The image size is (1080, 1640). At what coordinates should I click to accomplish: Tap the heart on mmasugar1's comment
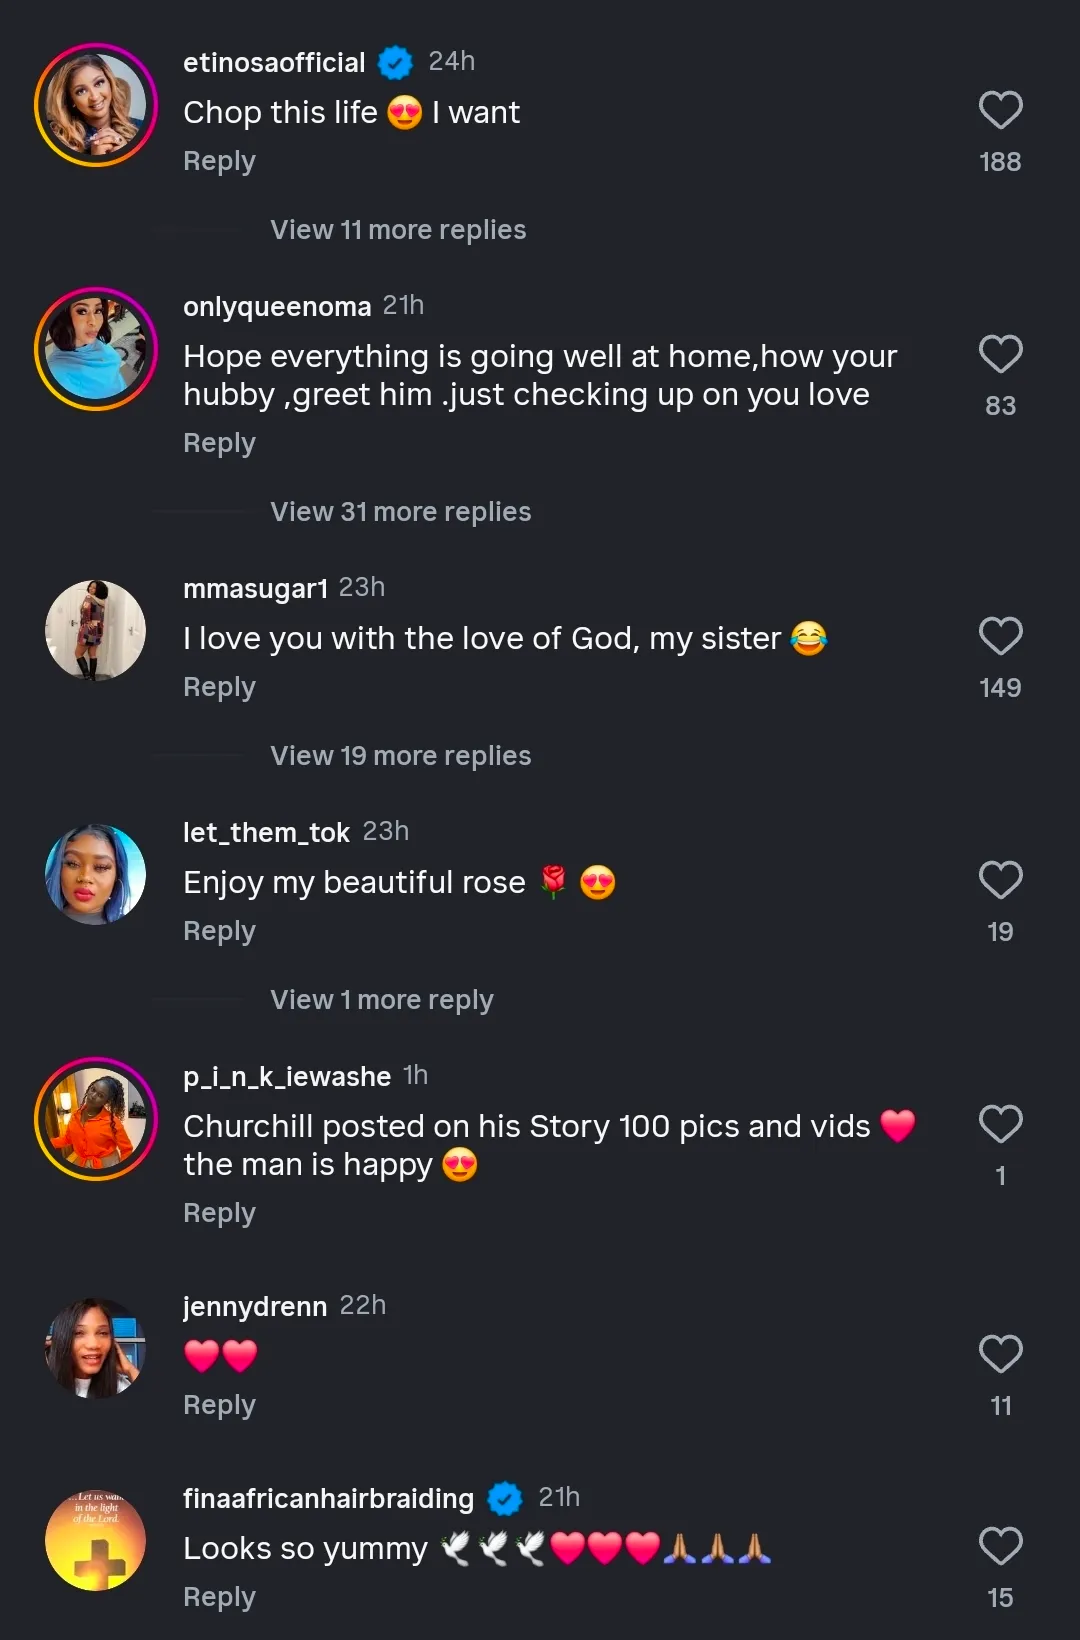pyautogui.click(x=1000, y=637)
